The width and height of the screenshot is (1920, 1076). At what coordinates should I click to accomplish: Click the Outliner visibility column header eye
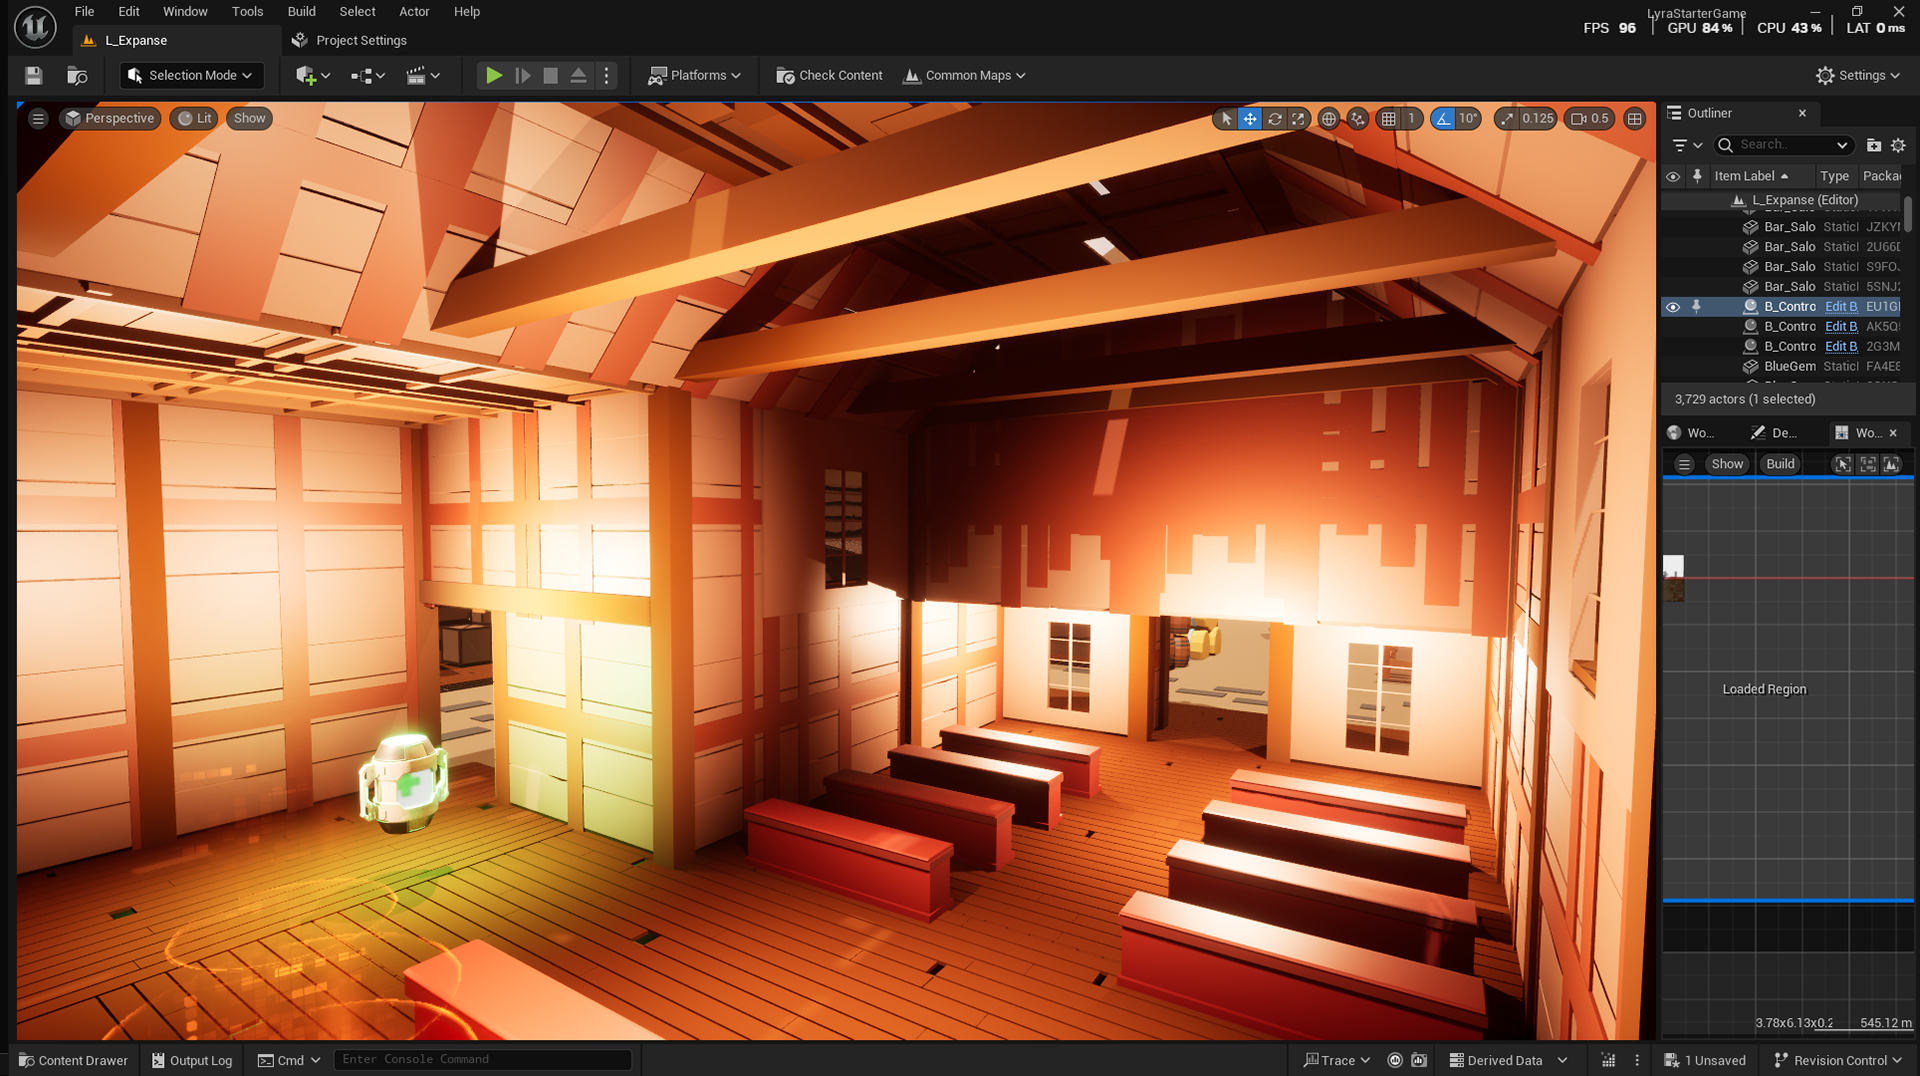[x=1672, y=176]
